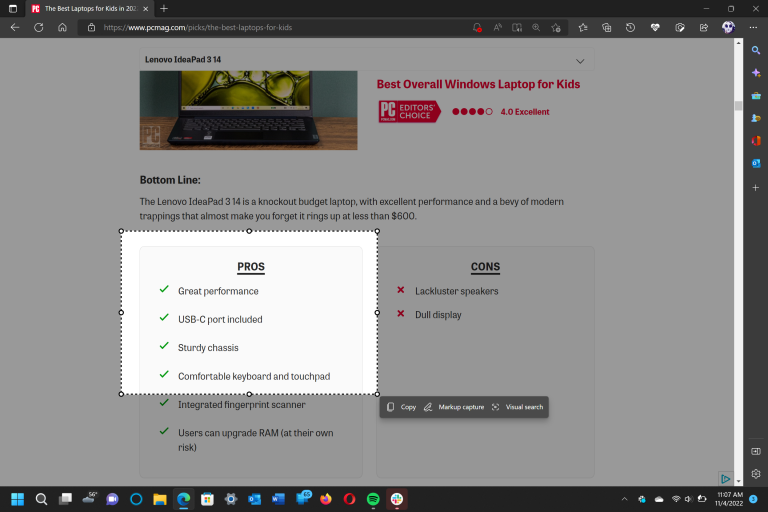This screenshot has width=768, height=512.
Task: Open Slack from the taskbar
Action: [x=397, y=499]
